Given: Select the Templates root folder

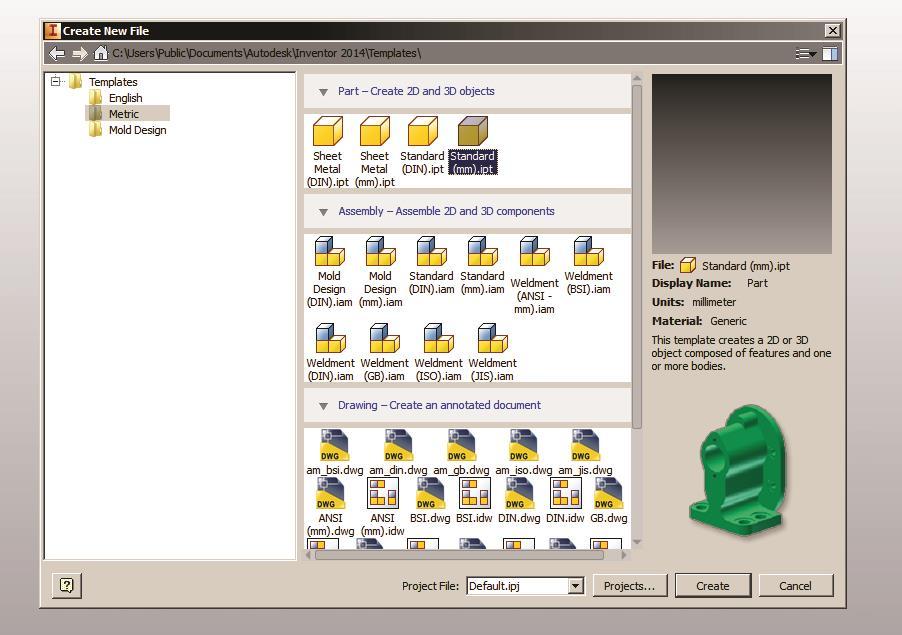Looking at the screenshot, I should pos(104,82).
